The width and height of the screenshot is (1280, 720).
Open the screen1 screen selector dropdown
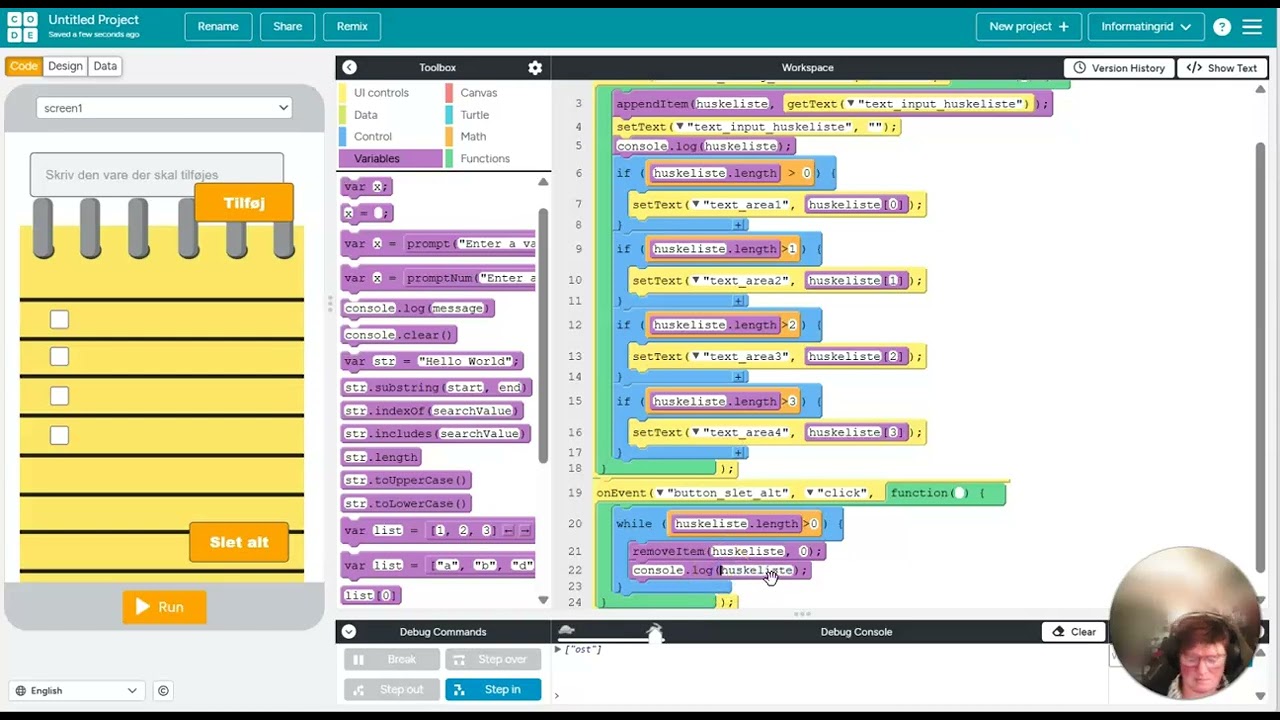[x=165, y=108]
